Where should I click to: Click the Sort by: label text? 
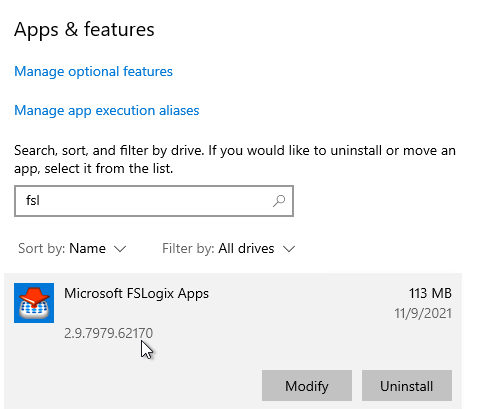pos(41,249)
